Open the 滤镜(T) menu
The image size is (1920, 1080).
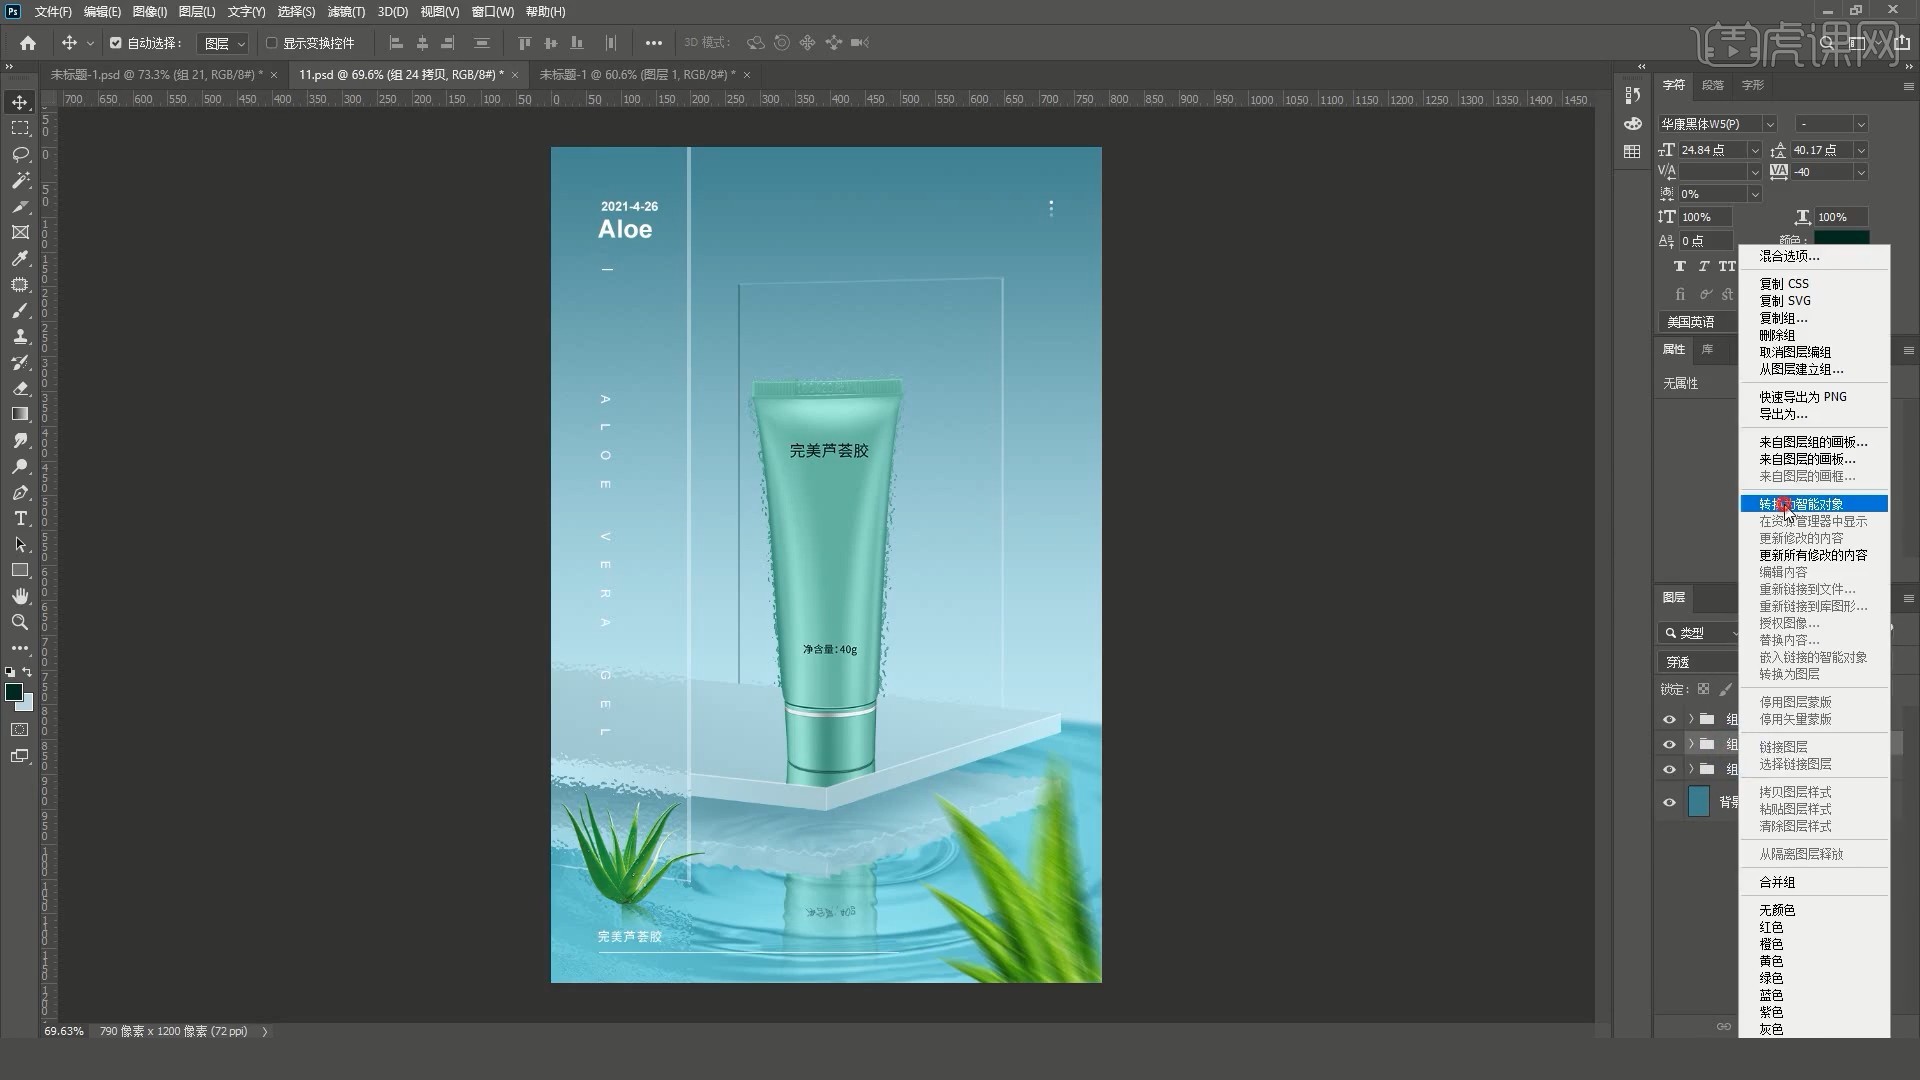click(346, 12)
